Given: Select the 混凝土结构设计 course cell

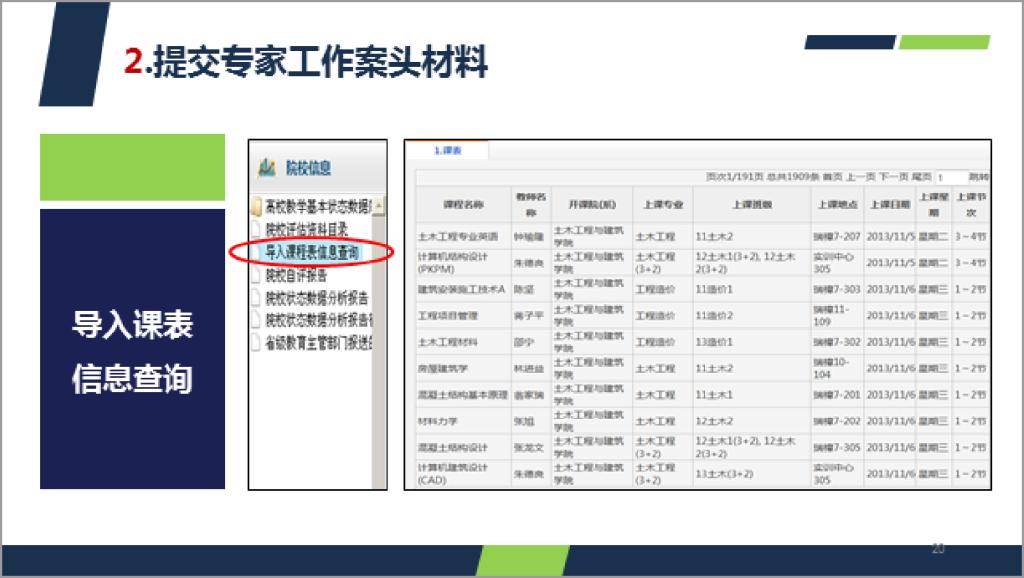Looking at the screenshot, I should tap(463, 447).
